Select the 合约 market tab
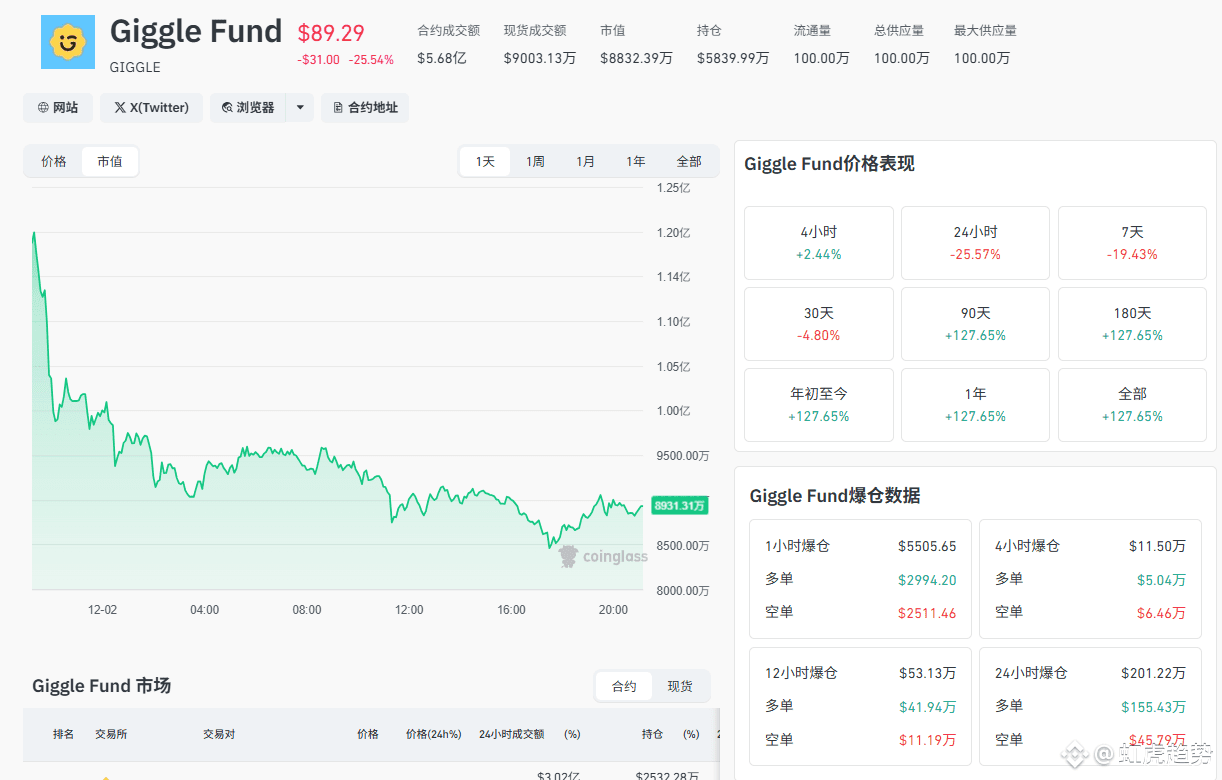 tap(624, 686)
